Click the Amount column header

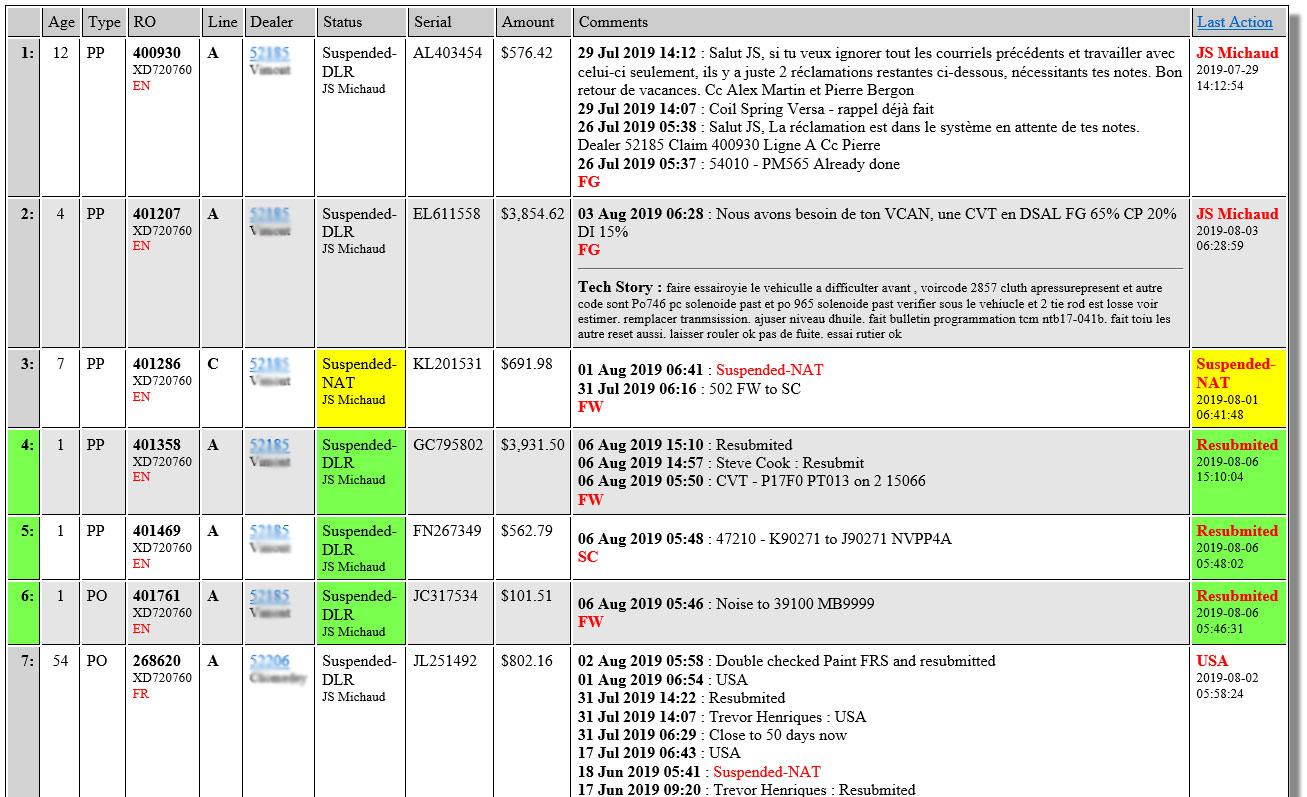(x=528, y=22)
